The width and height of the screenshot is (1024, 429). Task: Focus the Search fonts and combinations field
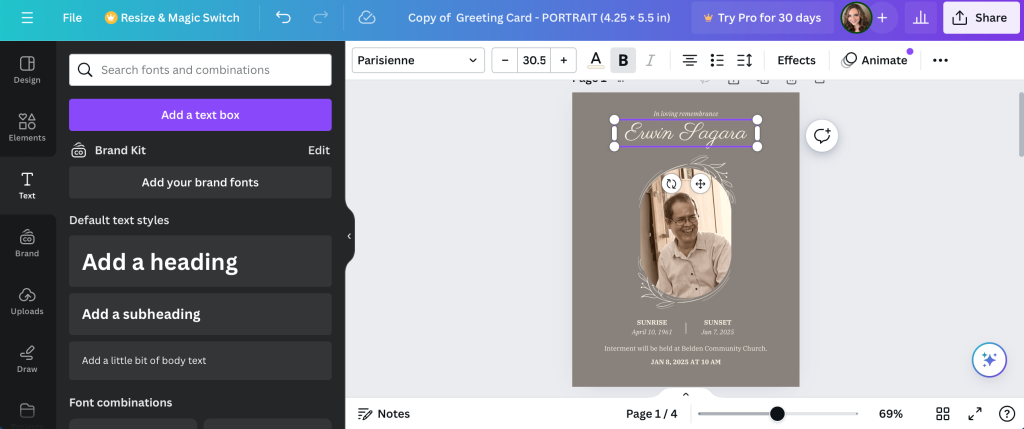pos(200,70)
